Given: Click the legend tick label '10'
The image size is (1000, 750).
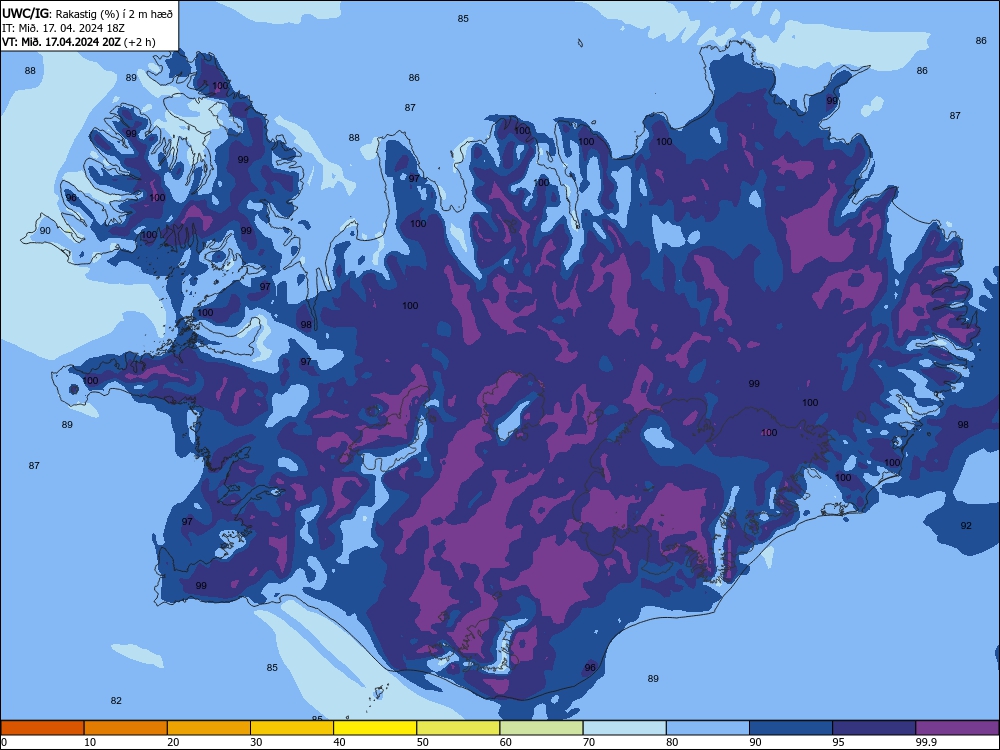Looking at the screenshot, I should tap(90, 742).
